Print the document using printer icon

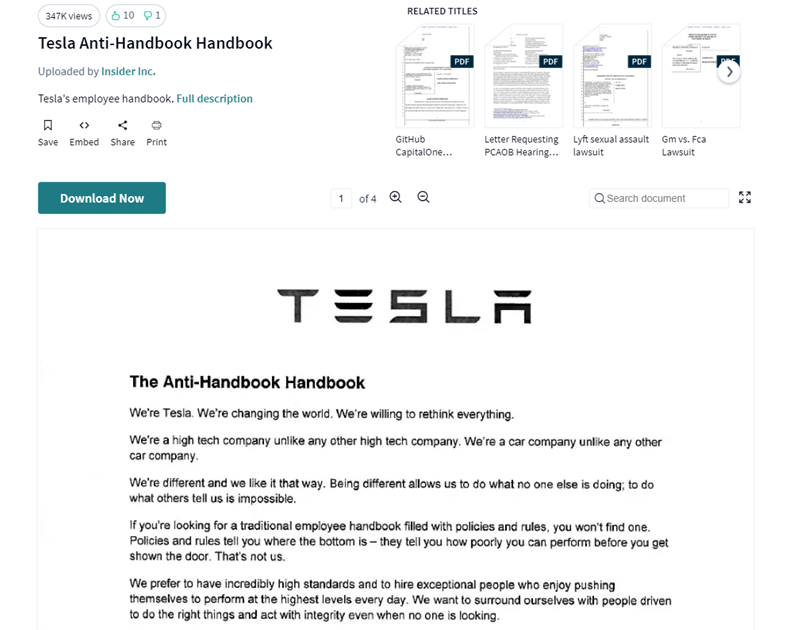[x=157, y=125]
